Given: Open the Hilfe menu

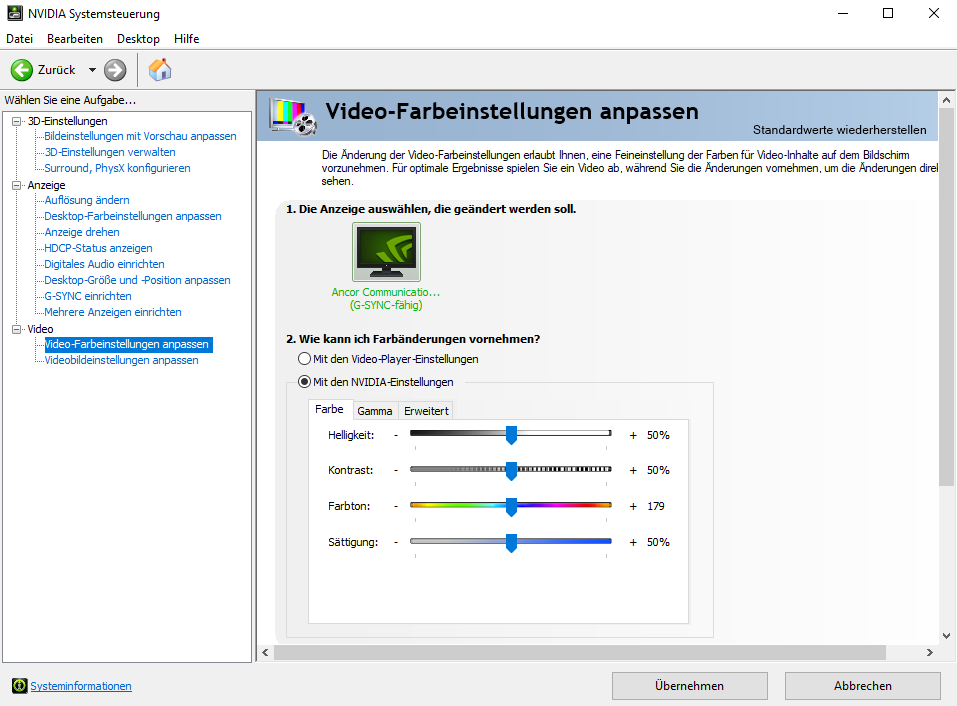Looking at the screenshot, I should (187, 38).
